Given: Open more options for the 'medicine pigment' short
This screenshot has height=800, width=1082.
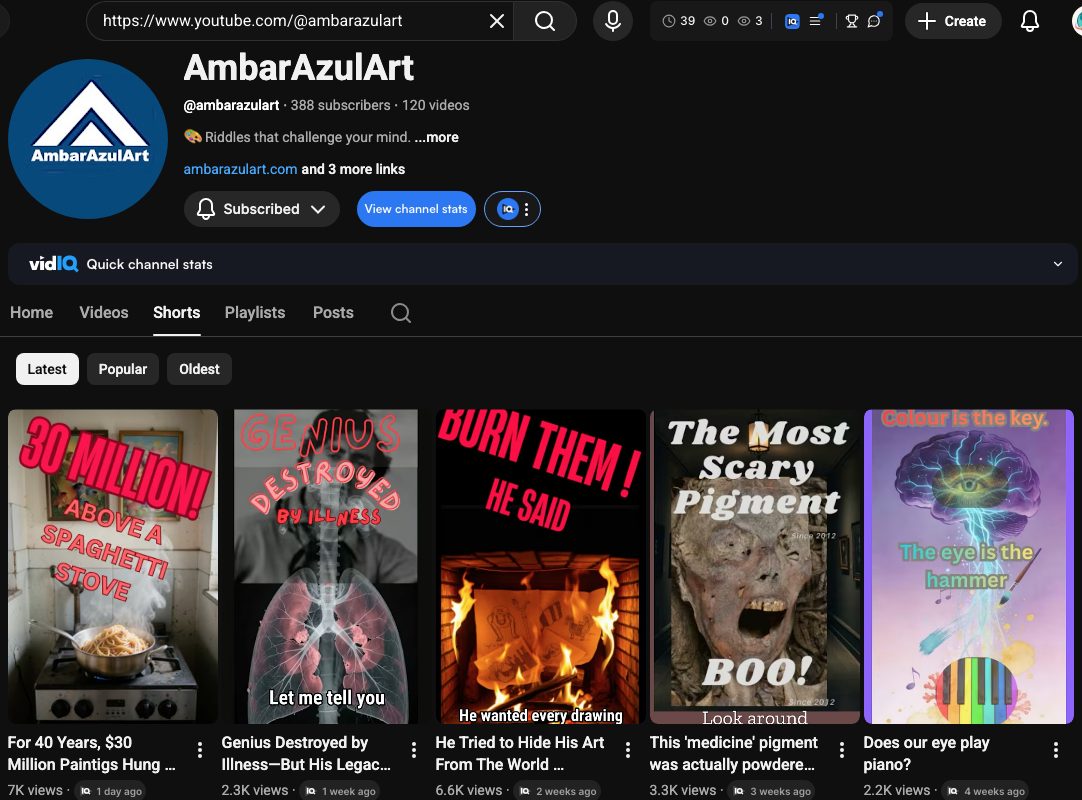Looking at the screenshot, I should pyautogui.click(x=842, y=750).
